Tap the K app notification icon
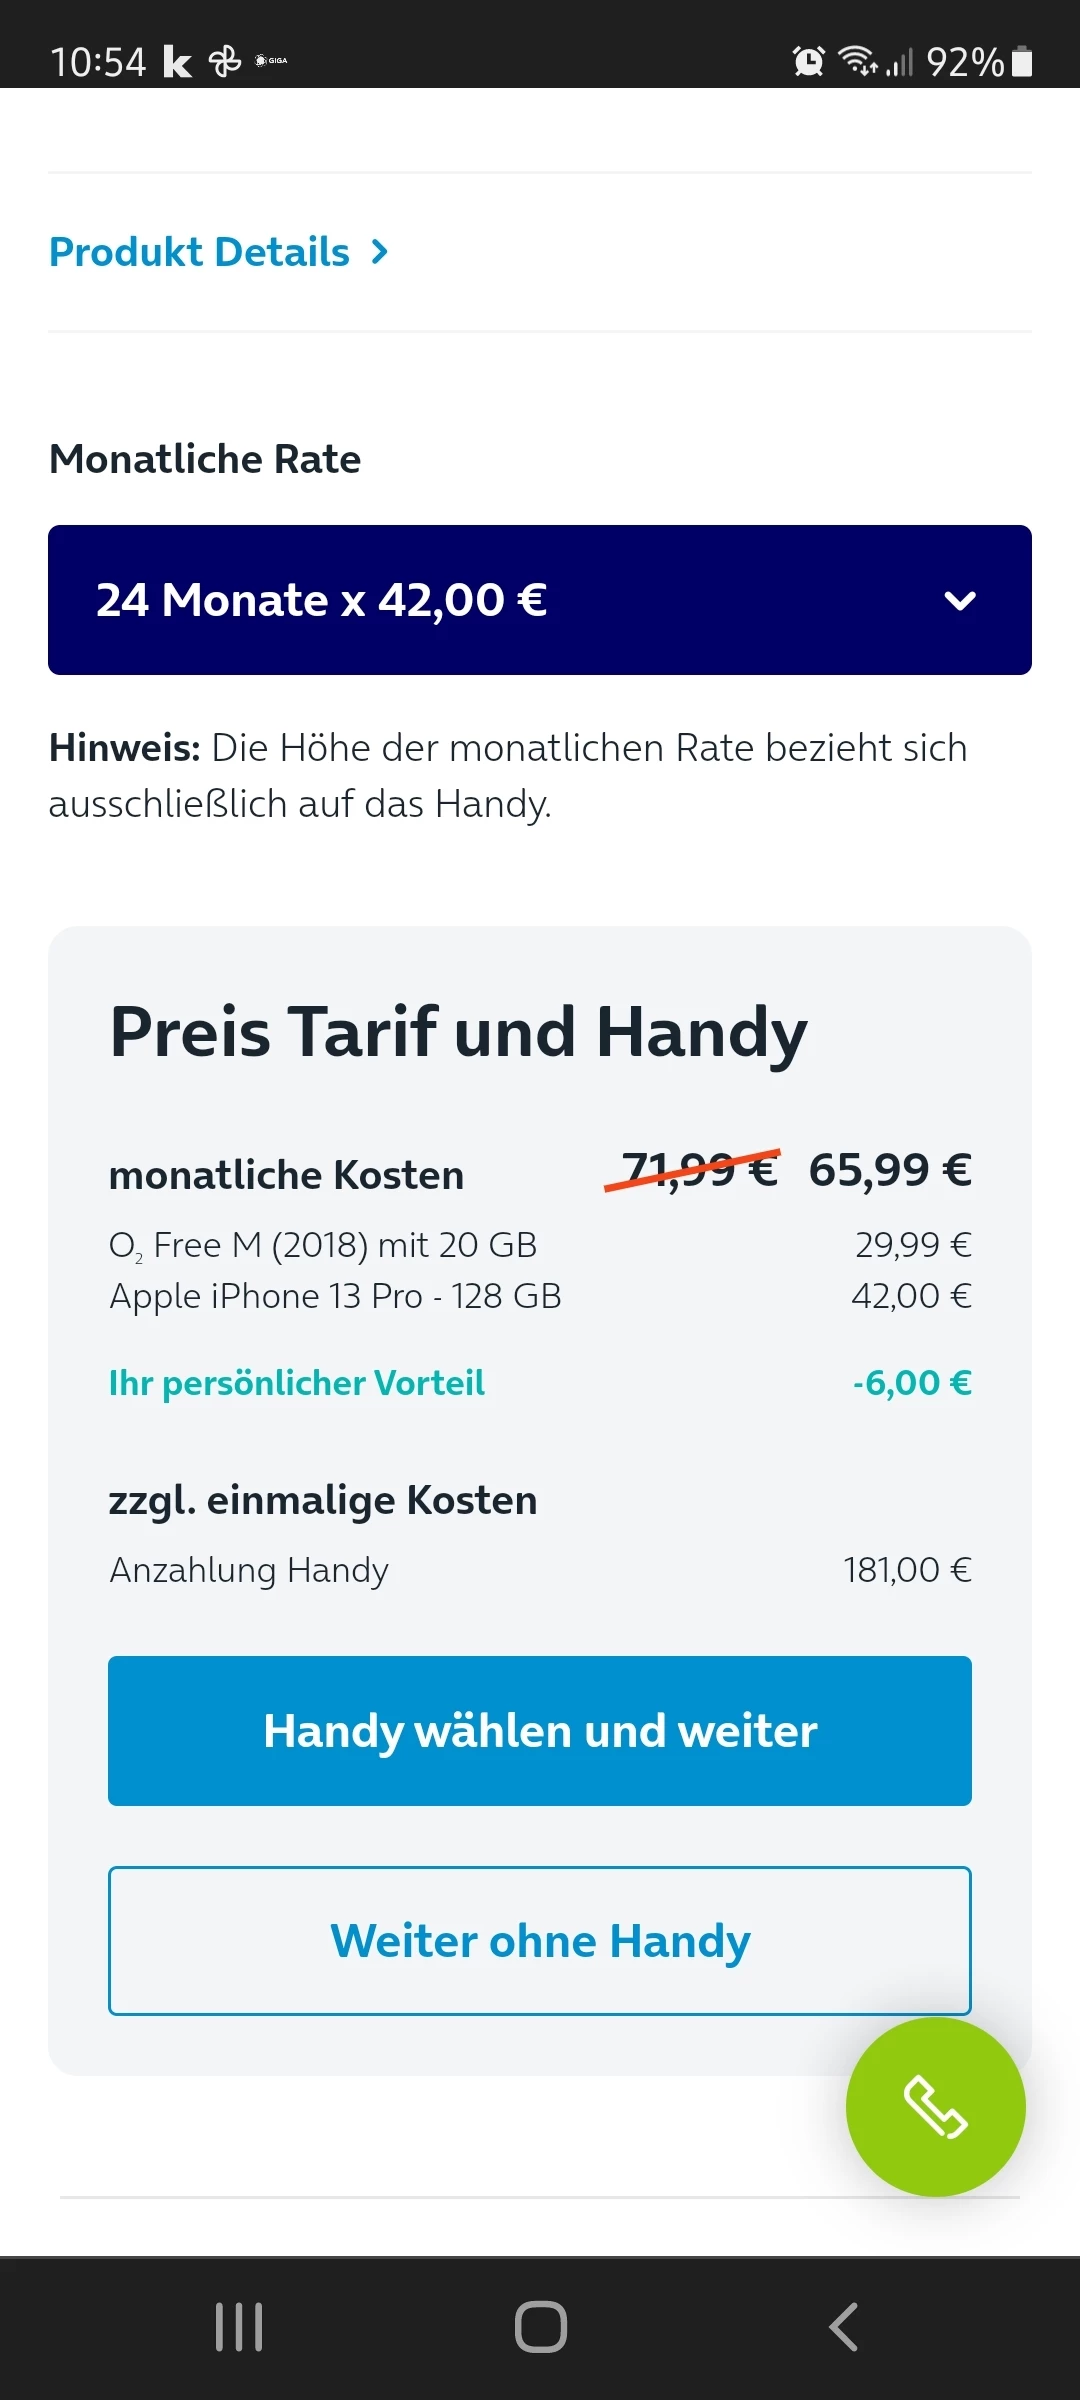Viewport: 1080px width, 2400px height. point(177,62)
